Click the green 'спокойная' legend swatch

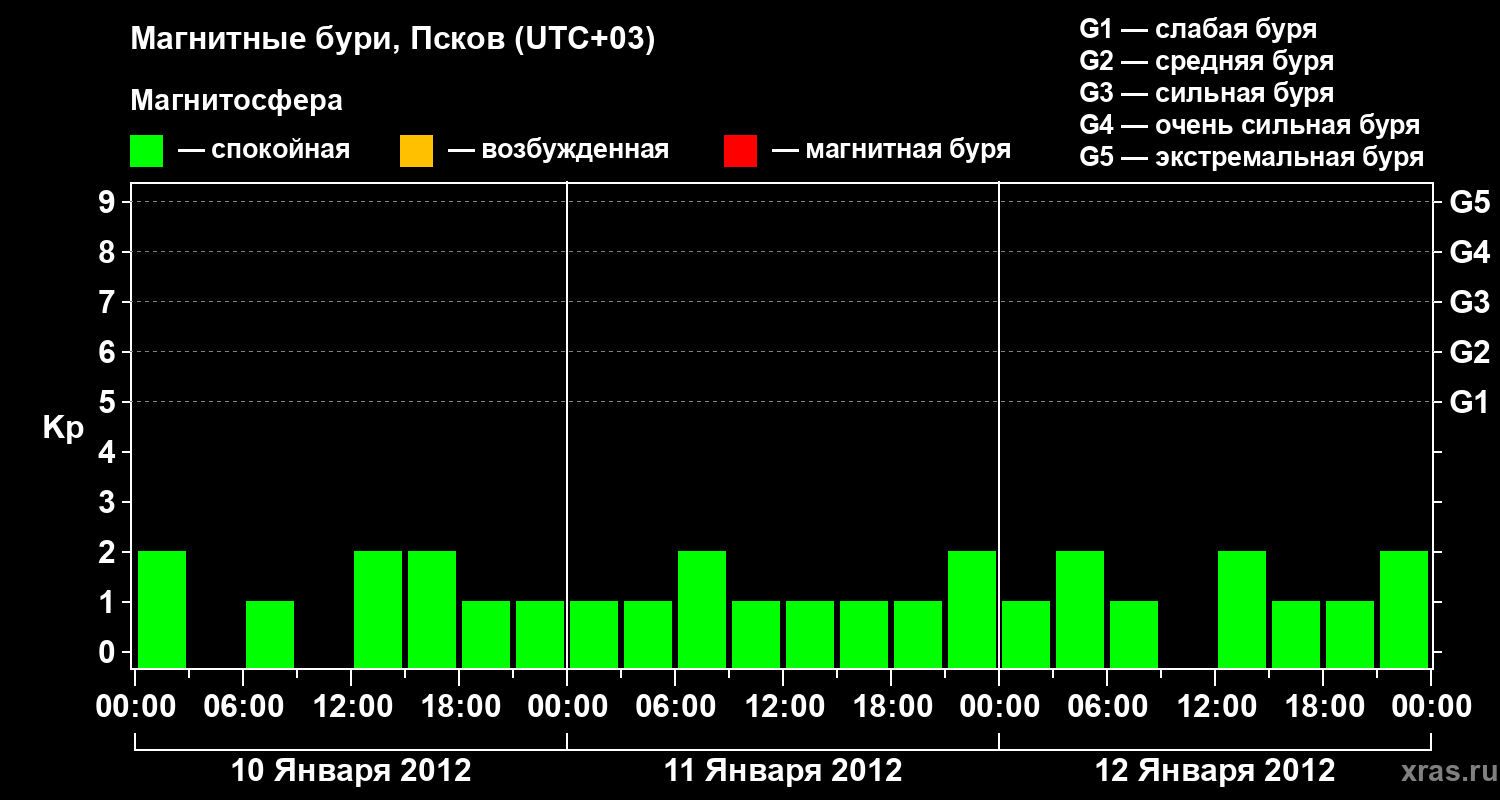pyautogui.click(x=147, y=151)
